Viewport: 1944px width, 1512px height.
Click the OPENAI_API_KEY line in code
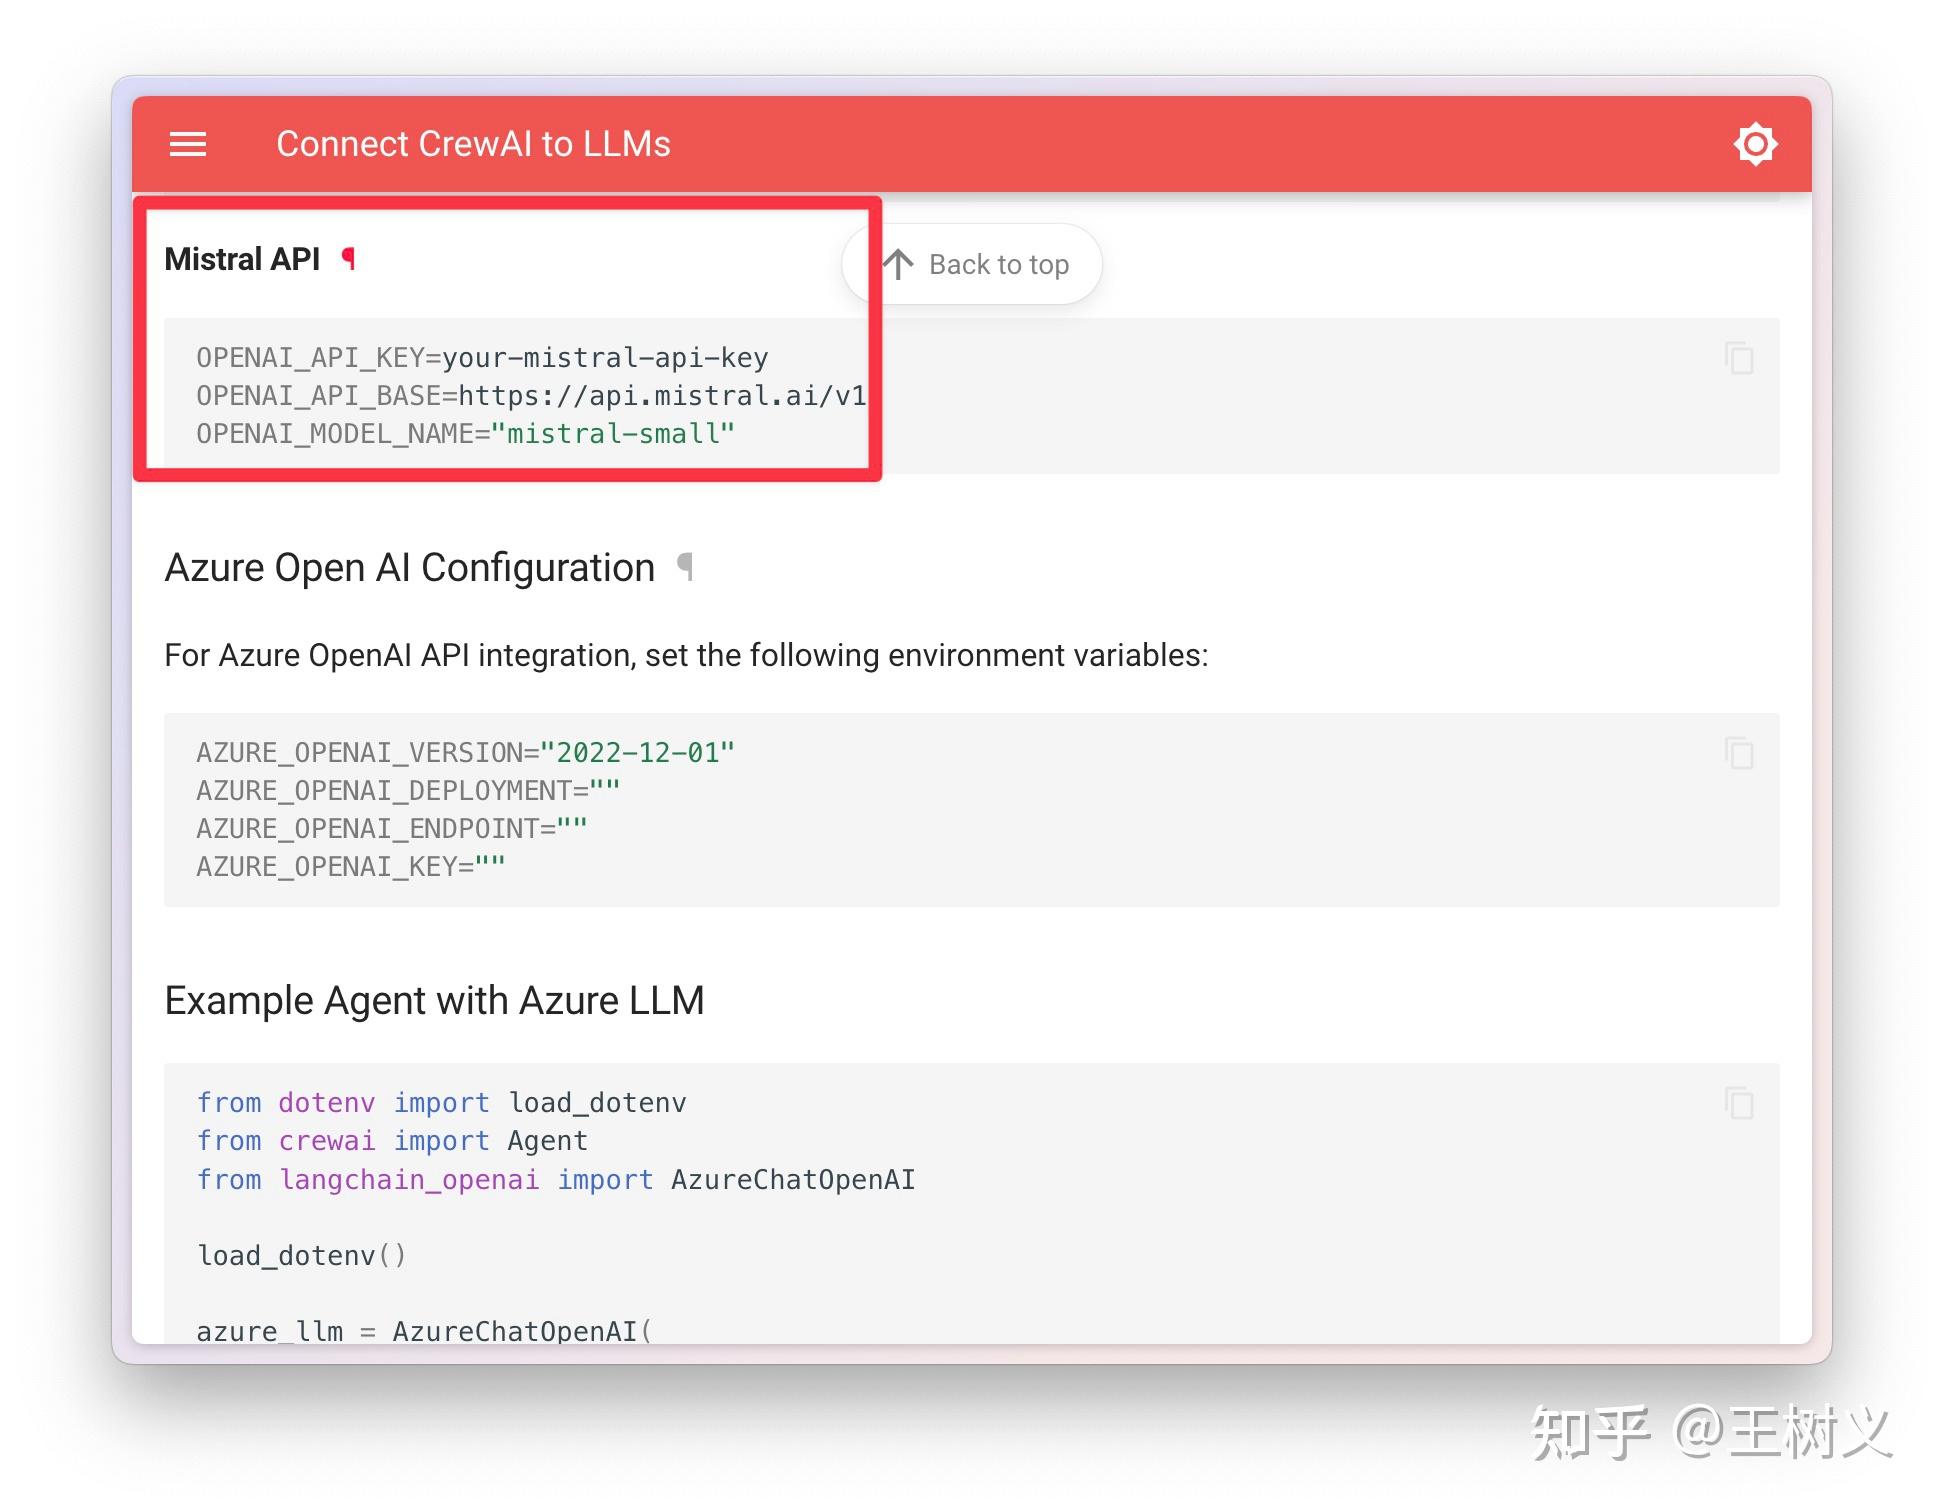click(x=482, y=358)
